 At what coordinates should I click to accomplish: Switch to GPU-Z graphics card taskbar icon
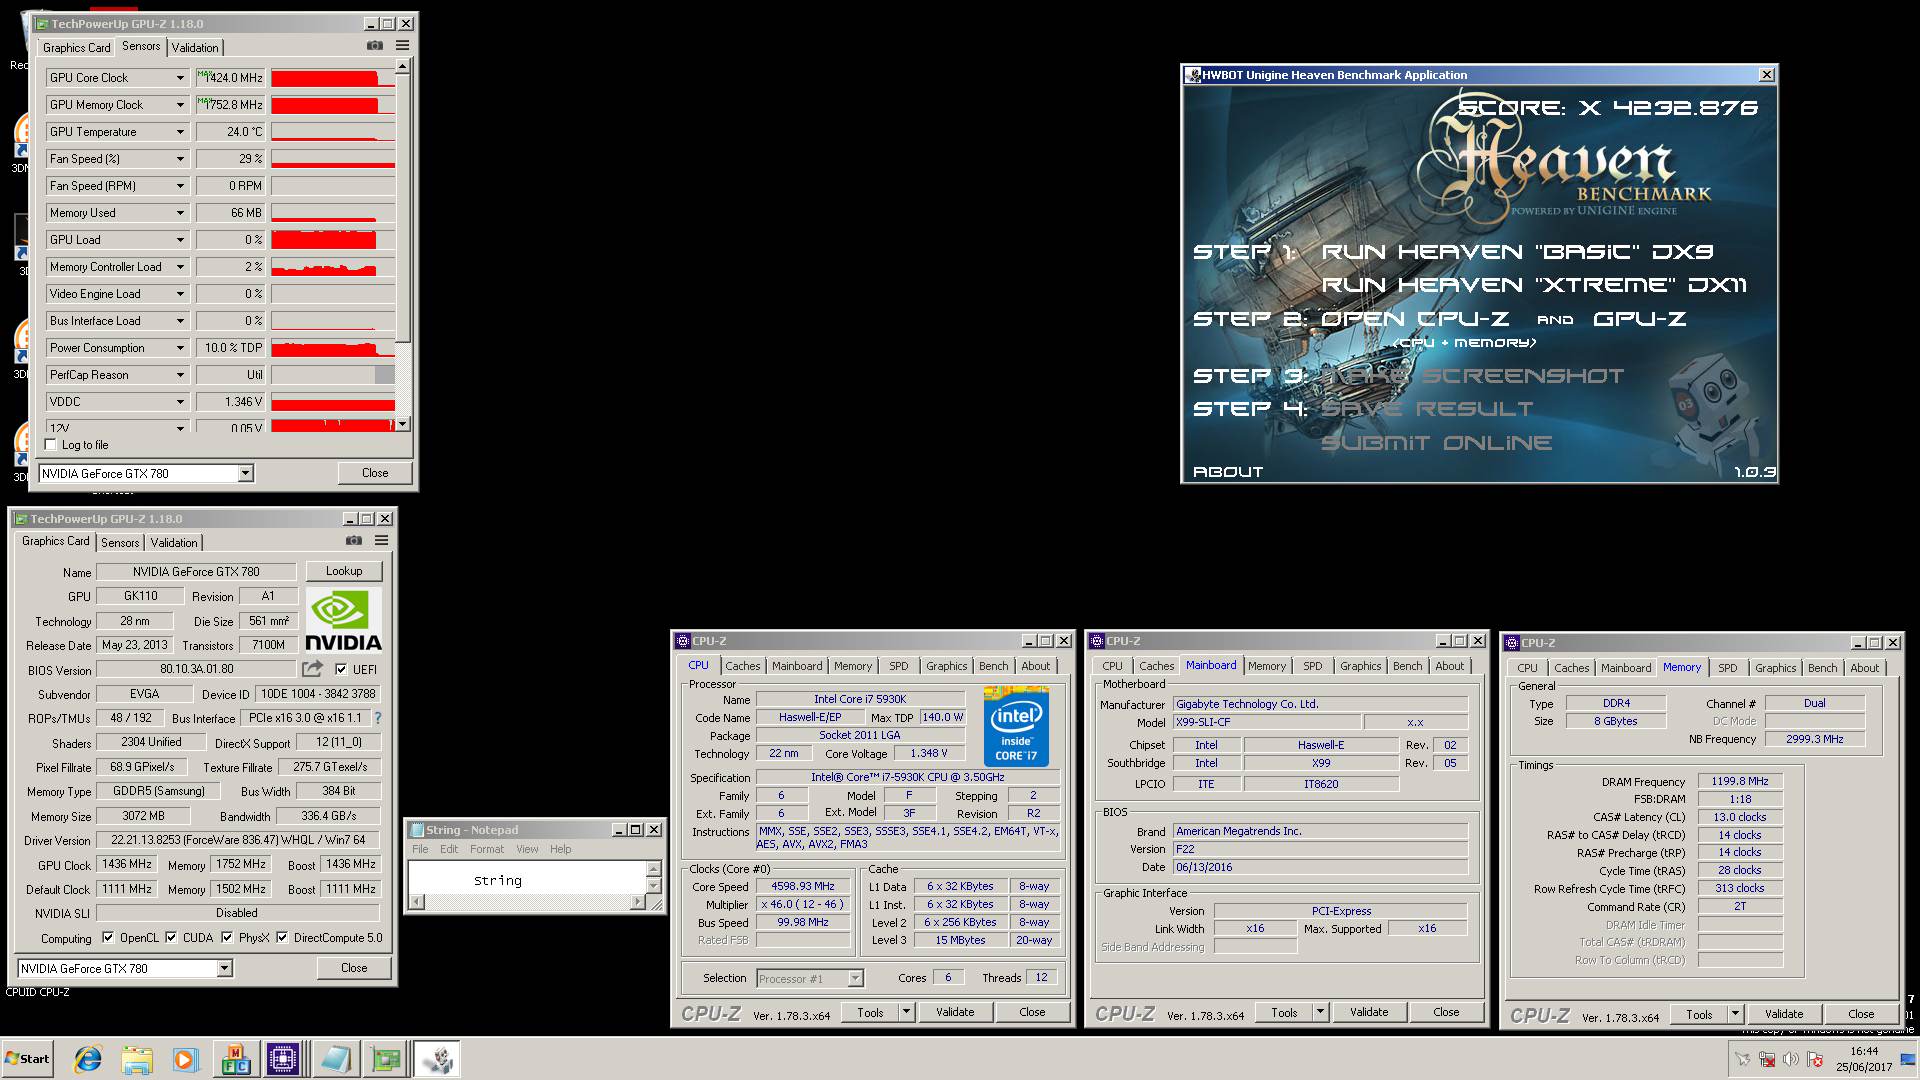coord(385,1059)
